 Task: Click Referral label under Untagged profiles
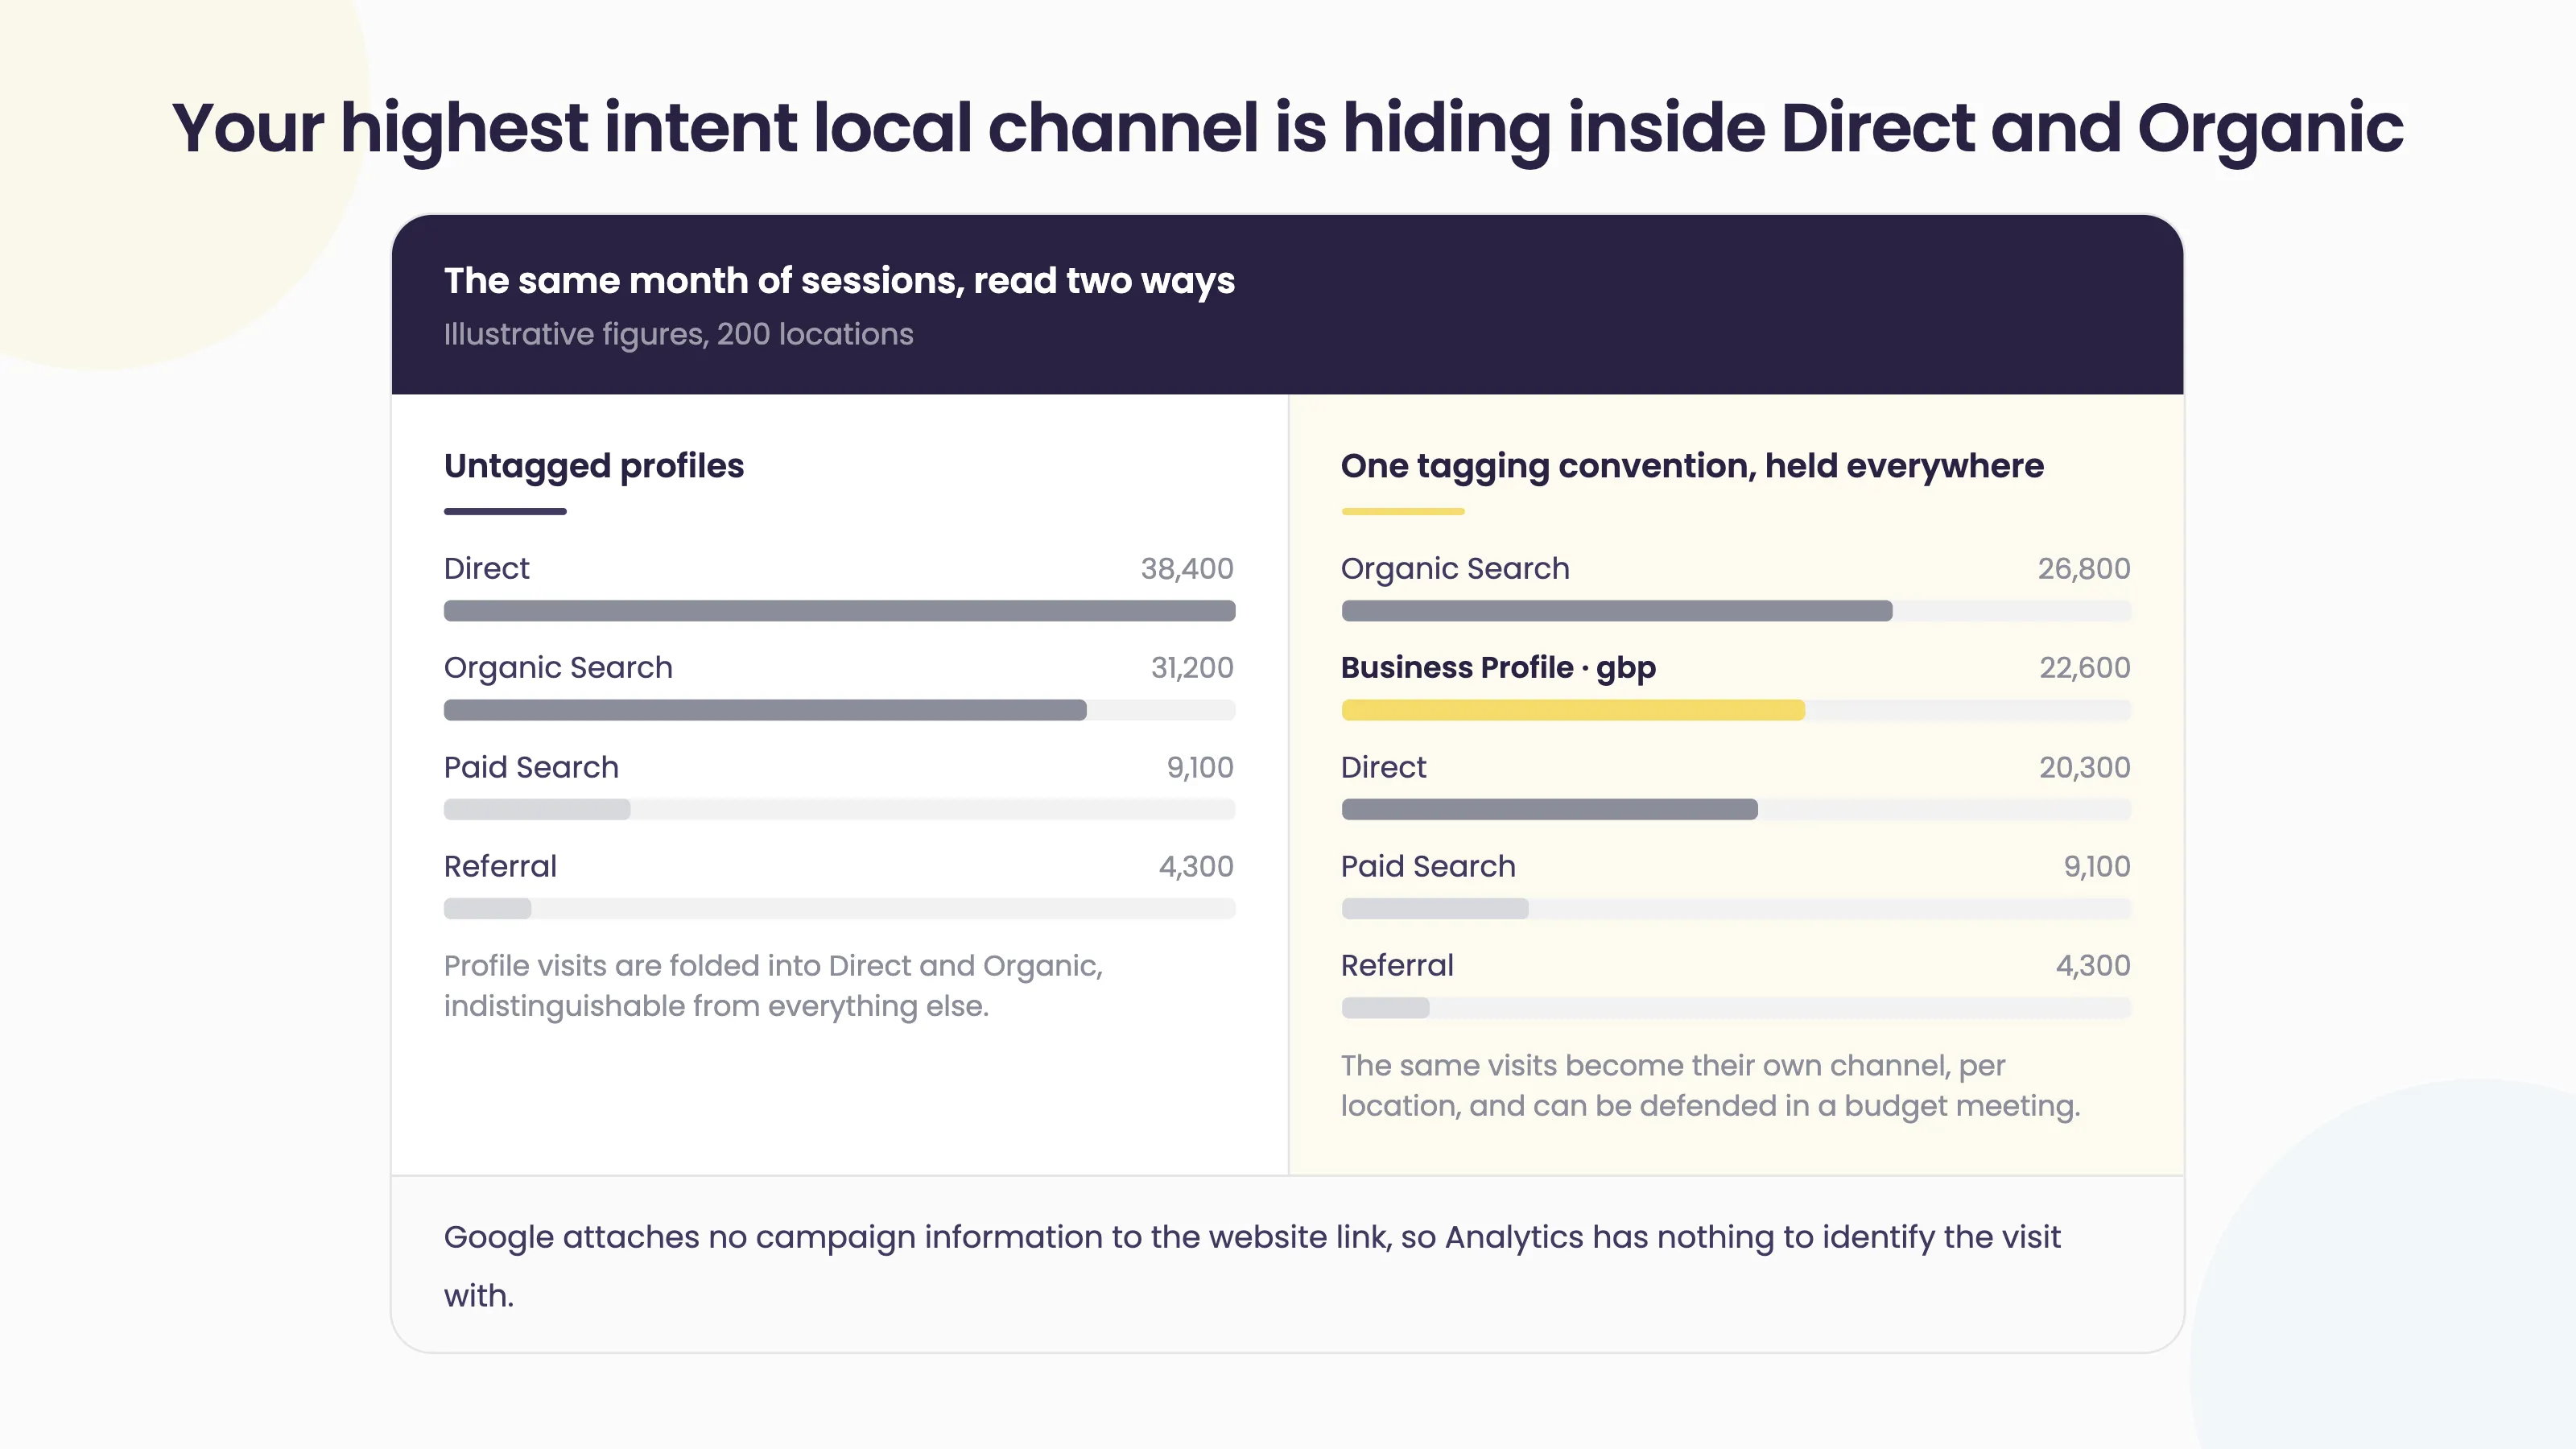pos(500,866)
